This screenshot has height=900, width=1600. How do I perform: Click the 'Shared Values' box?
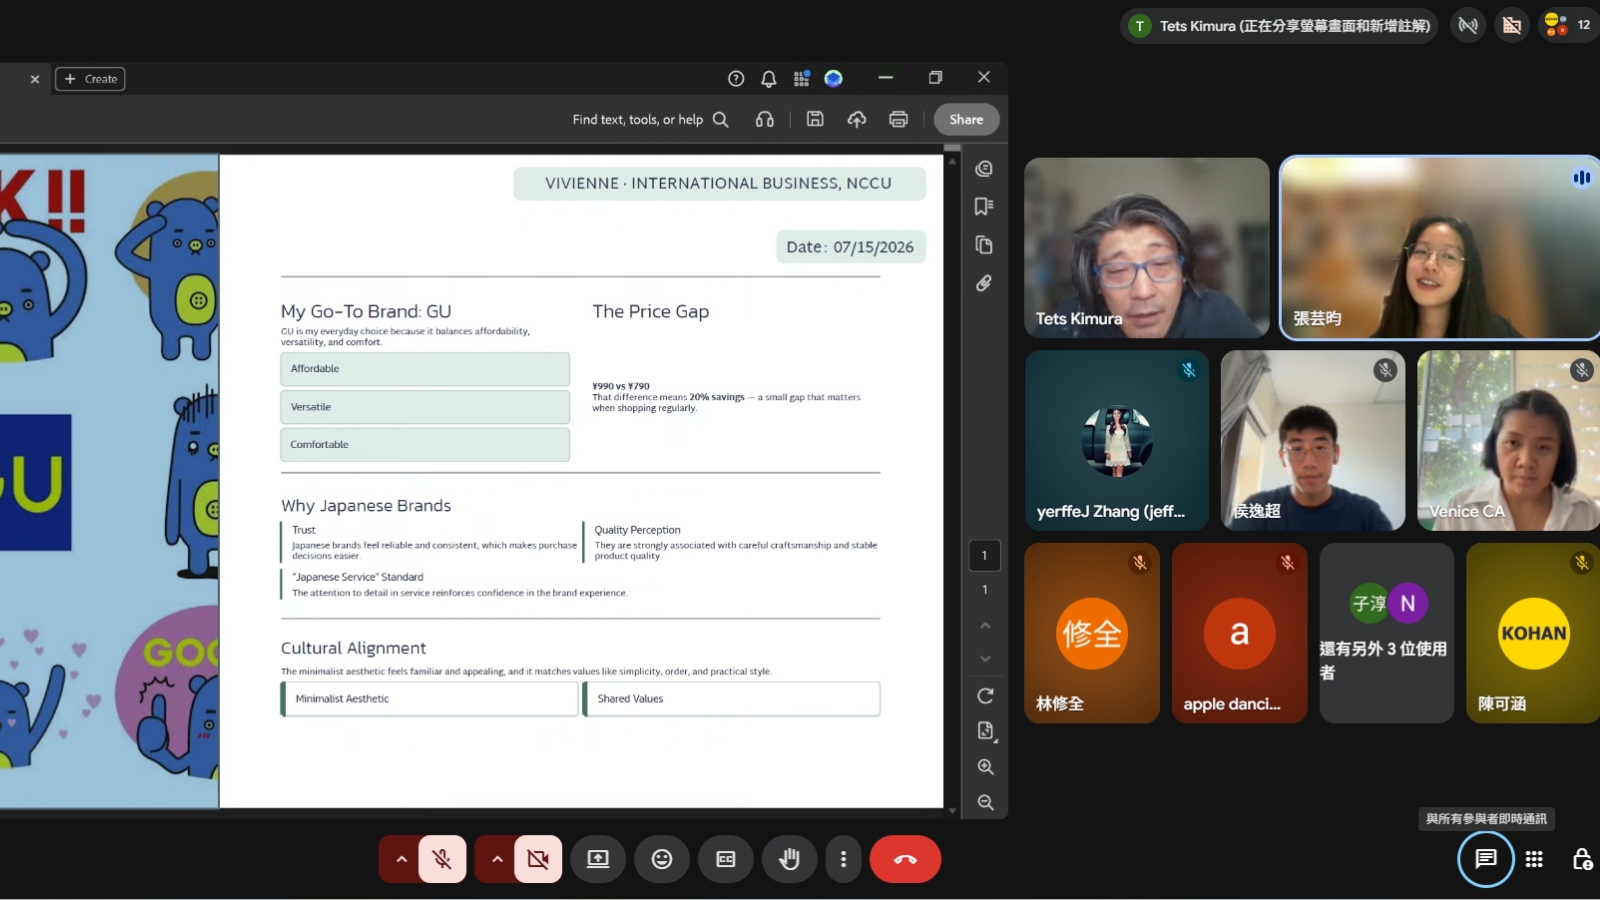pyautogui.click(x=732, y=699)
